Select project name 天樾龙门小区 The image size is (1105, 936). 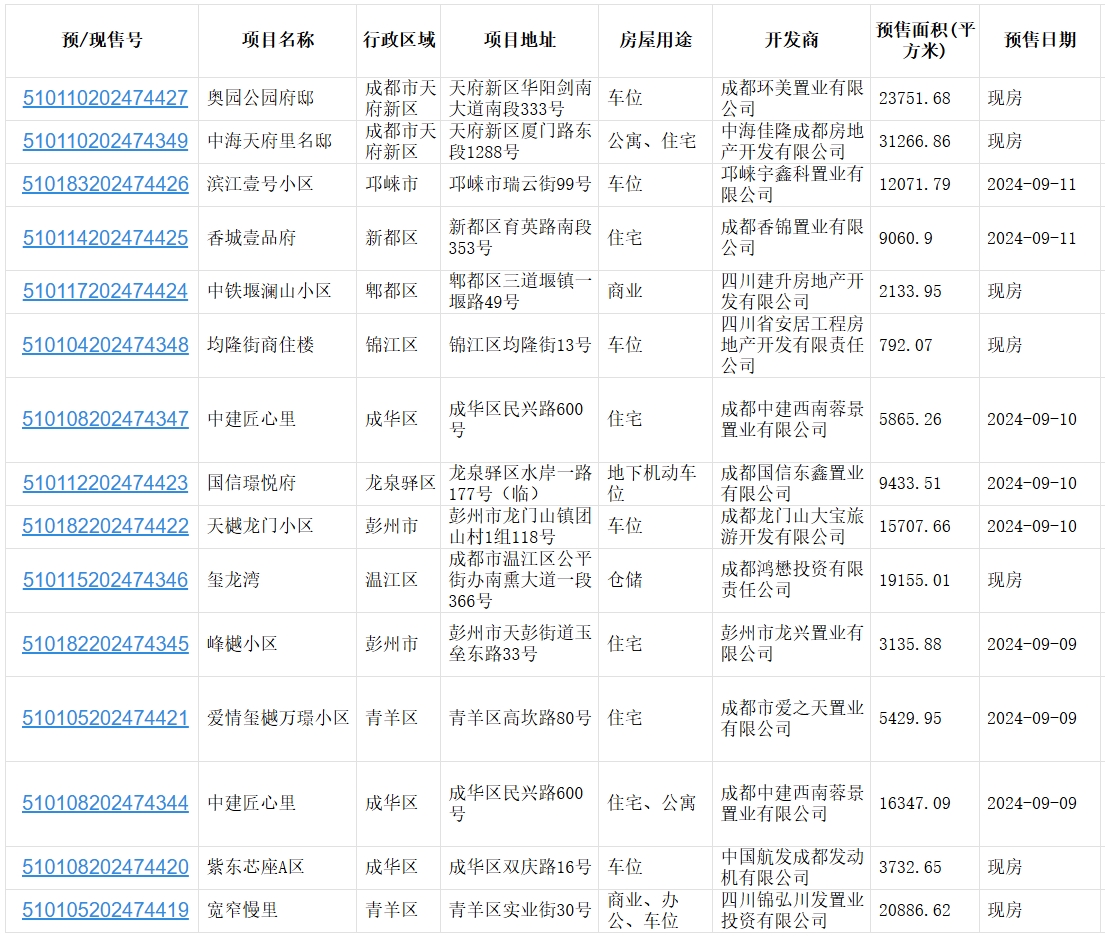(x=261, y=526)
